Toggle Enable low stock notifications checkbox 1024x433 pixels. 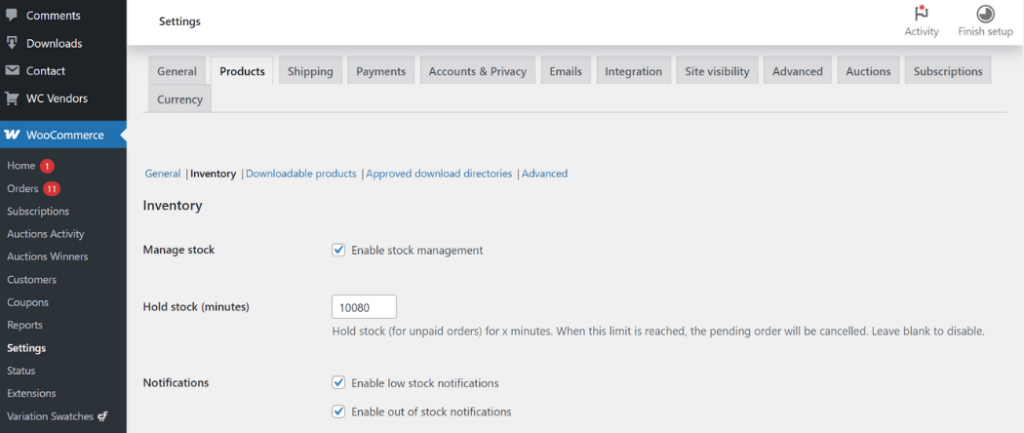[338, 383]
